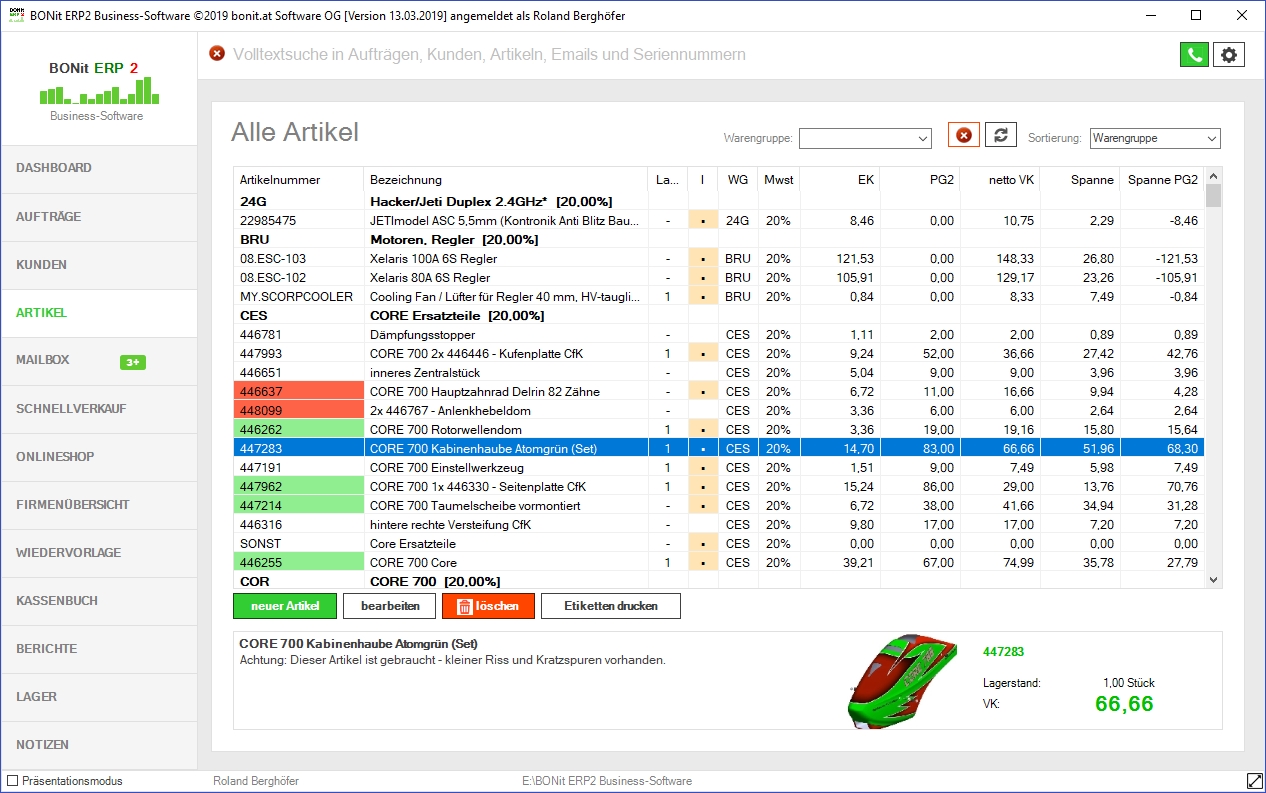Click the fullscreen icon in status bar
Screen dimensions: 1266x793
coord(1254,780)
